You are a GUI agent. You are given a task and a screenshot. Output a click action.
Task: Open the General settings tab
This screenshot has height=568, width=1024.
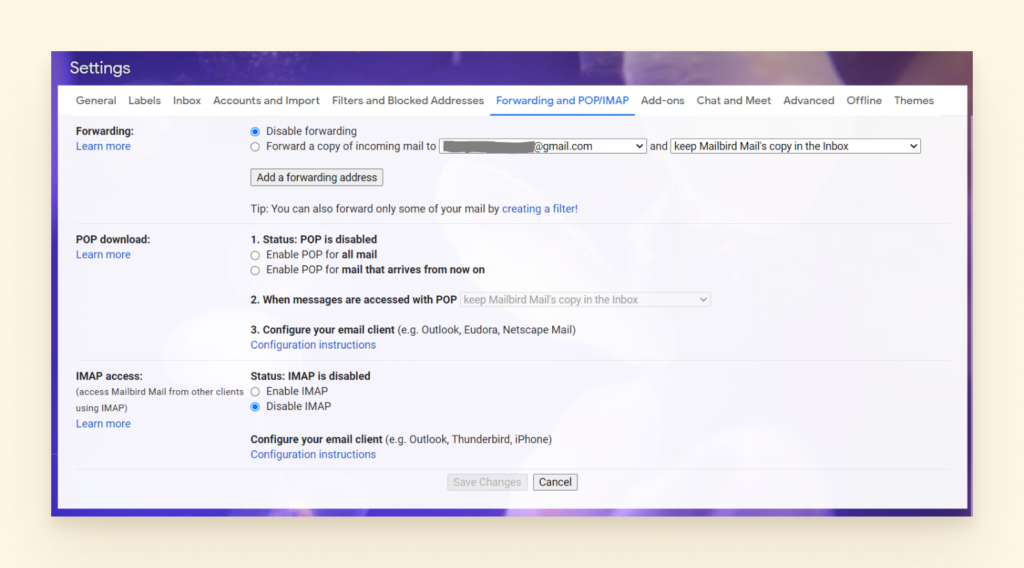[x=96, y=101]
